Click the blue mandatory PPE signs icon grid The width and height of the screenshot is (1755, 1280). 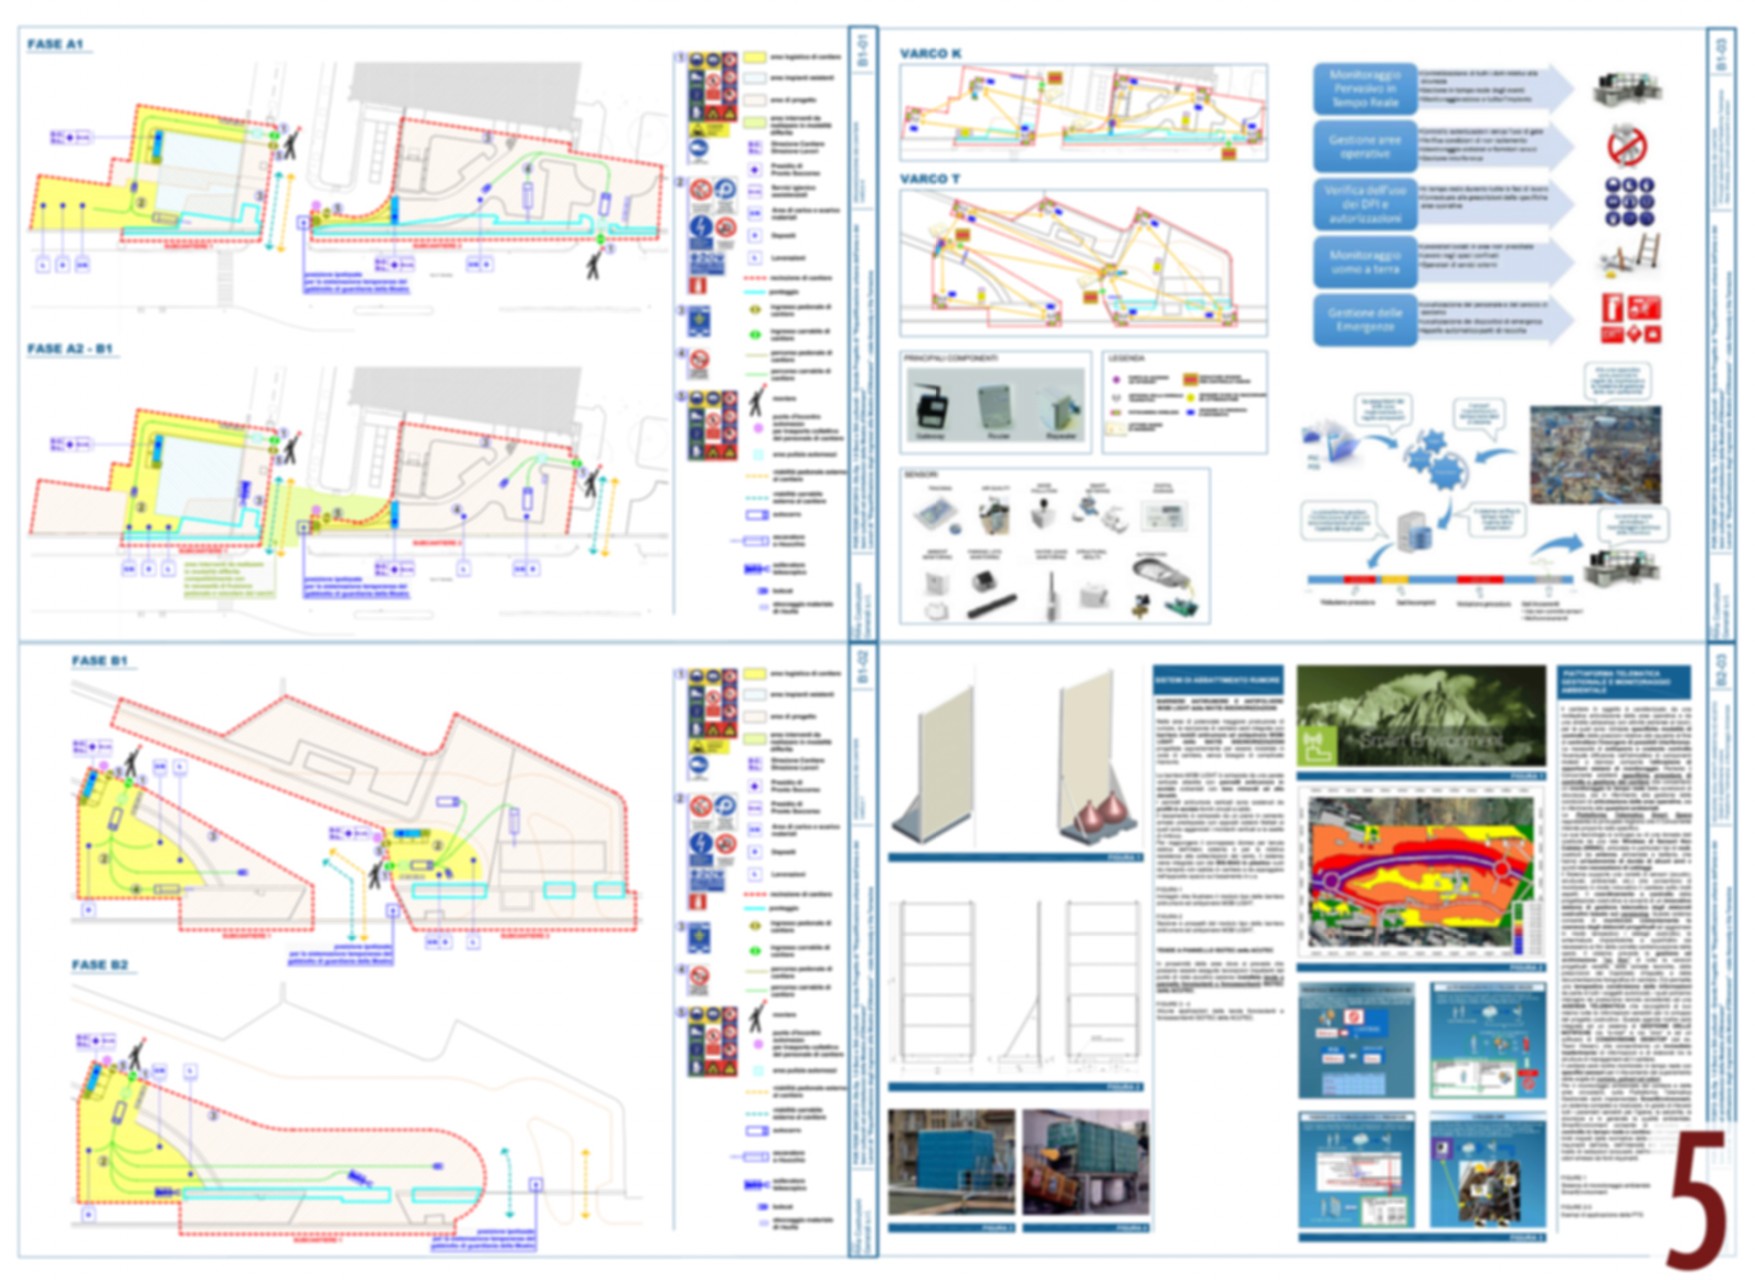point(1629,202)
